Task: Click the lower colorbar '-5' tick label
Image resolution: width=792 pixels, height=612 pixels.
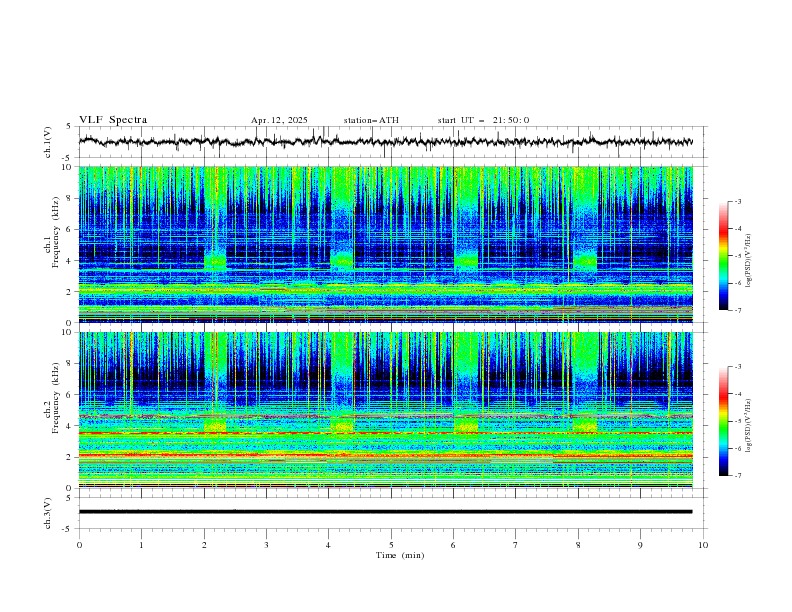Action: click(738, 421)
